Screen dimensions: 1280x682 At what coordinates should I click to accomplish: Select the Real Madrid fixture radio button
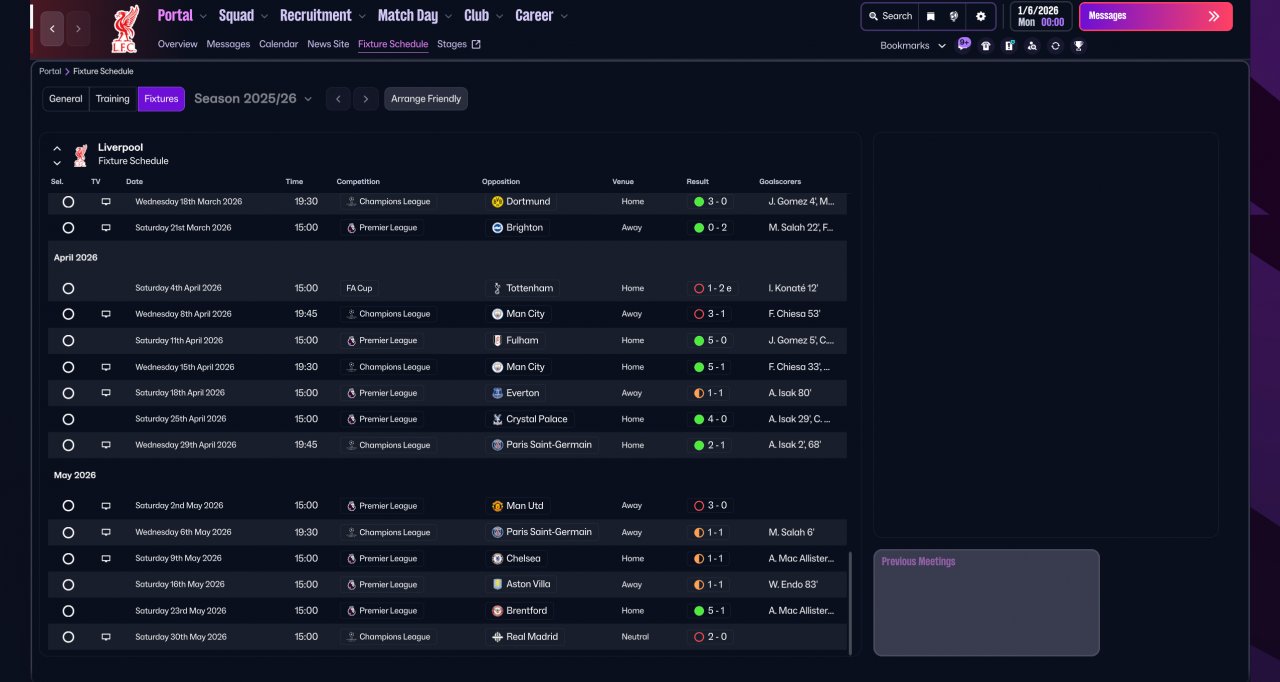click(68, 637)
